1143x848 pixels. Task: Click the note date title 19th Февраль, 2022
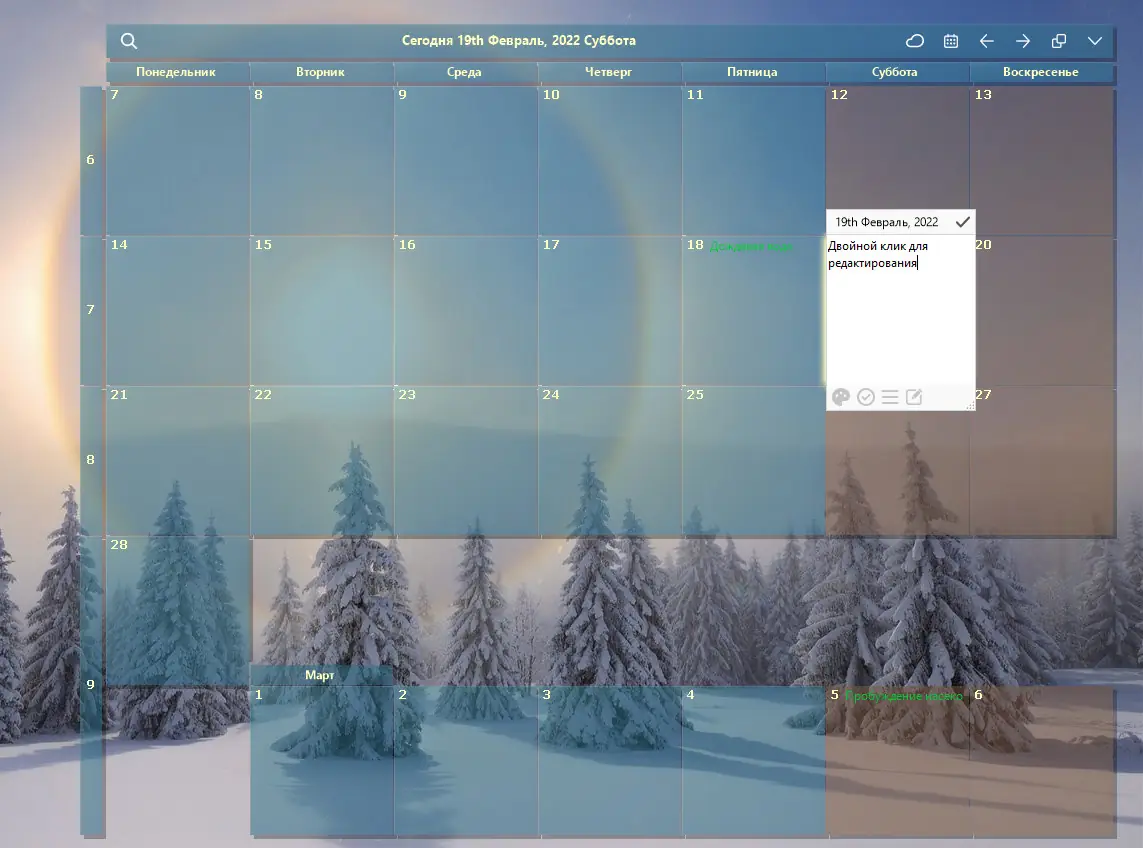(x=886, y=222)
